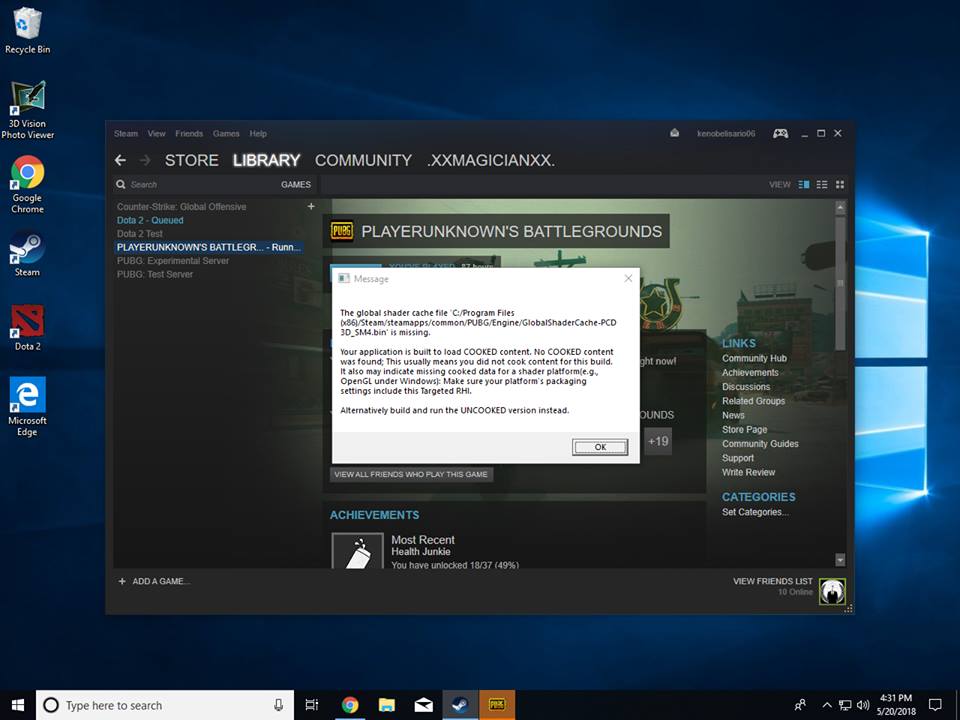Select PUBG: Test Server in library

point(155,274)
